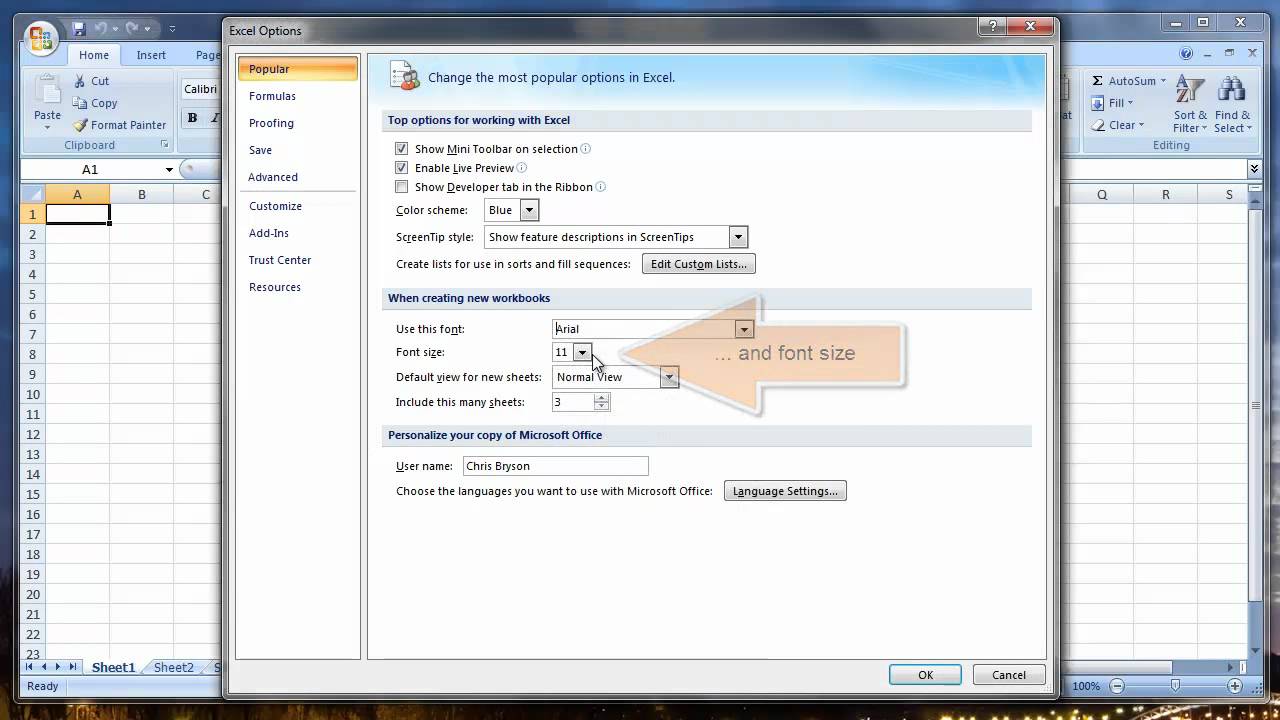Click the Office button in Excel
The image size is (1280, 720).
click(x=41, y=38)
